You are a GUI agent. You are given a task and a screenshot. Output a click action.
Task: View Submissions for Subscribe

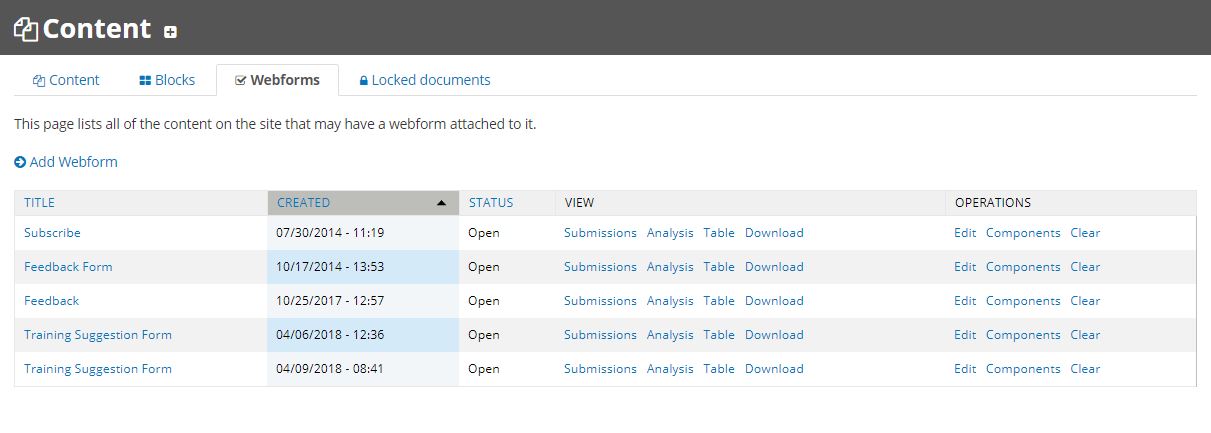600,233
